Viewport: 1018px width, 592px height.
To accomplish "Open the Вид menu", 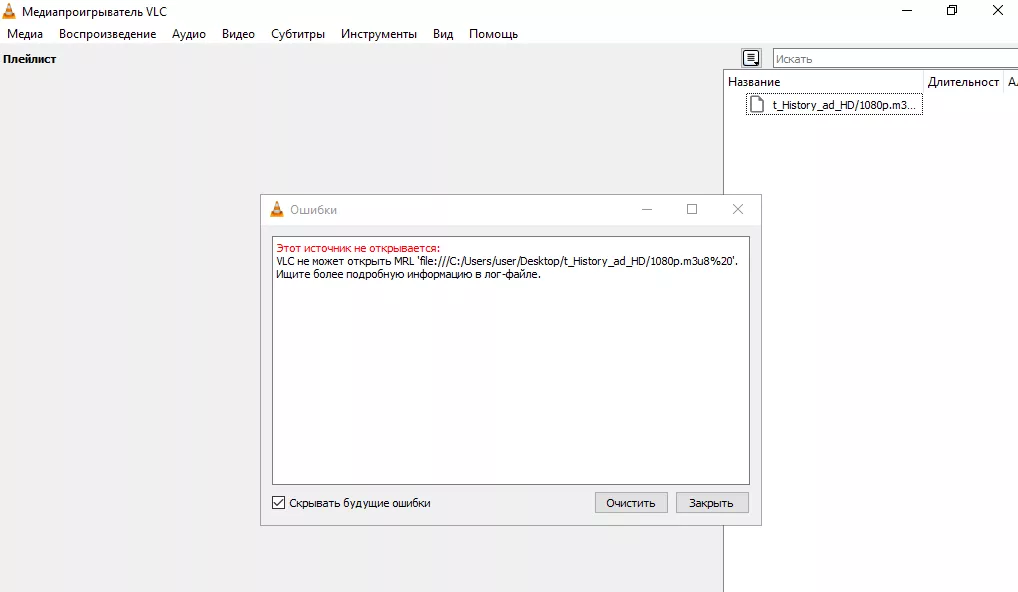I will pos(443,34).
